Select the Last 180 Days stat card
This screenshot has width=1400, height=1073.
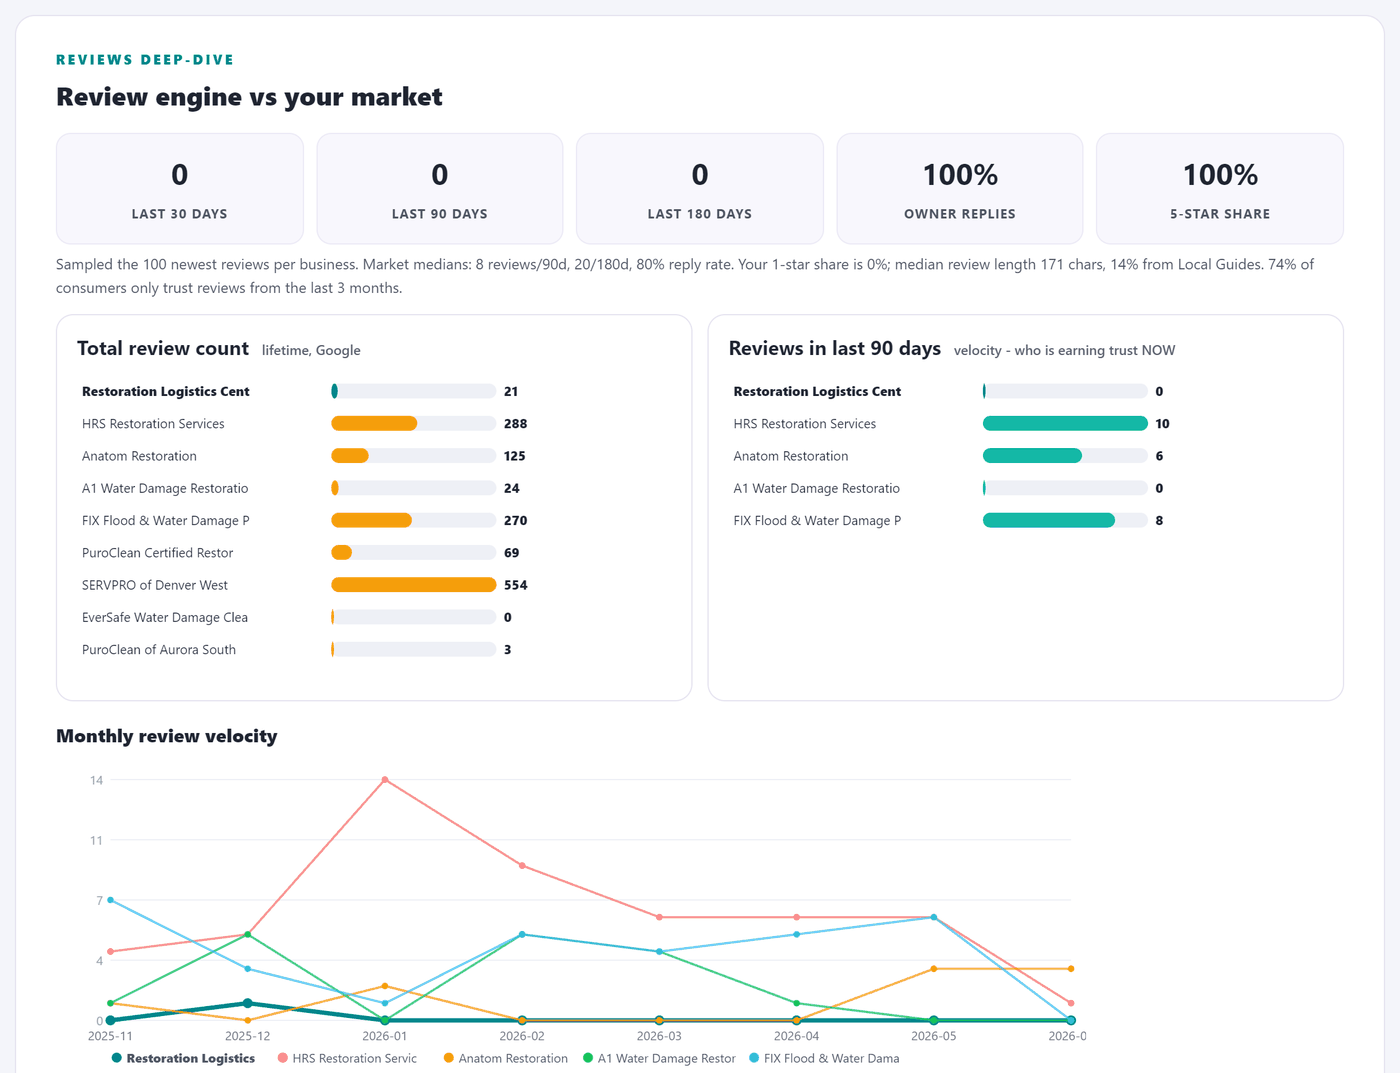tap(700, 189)
